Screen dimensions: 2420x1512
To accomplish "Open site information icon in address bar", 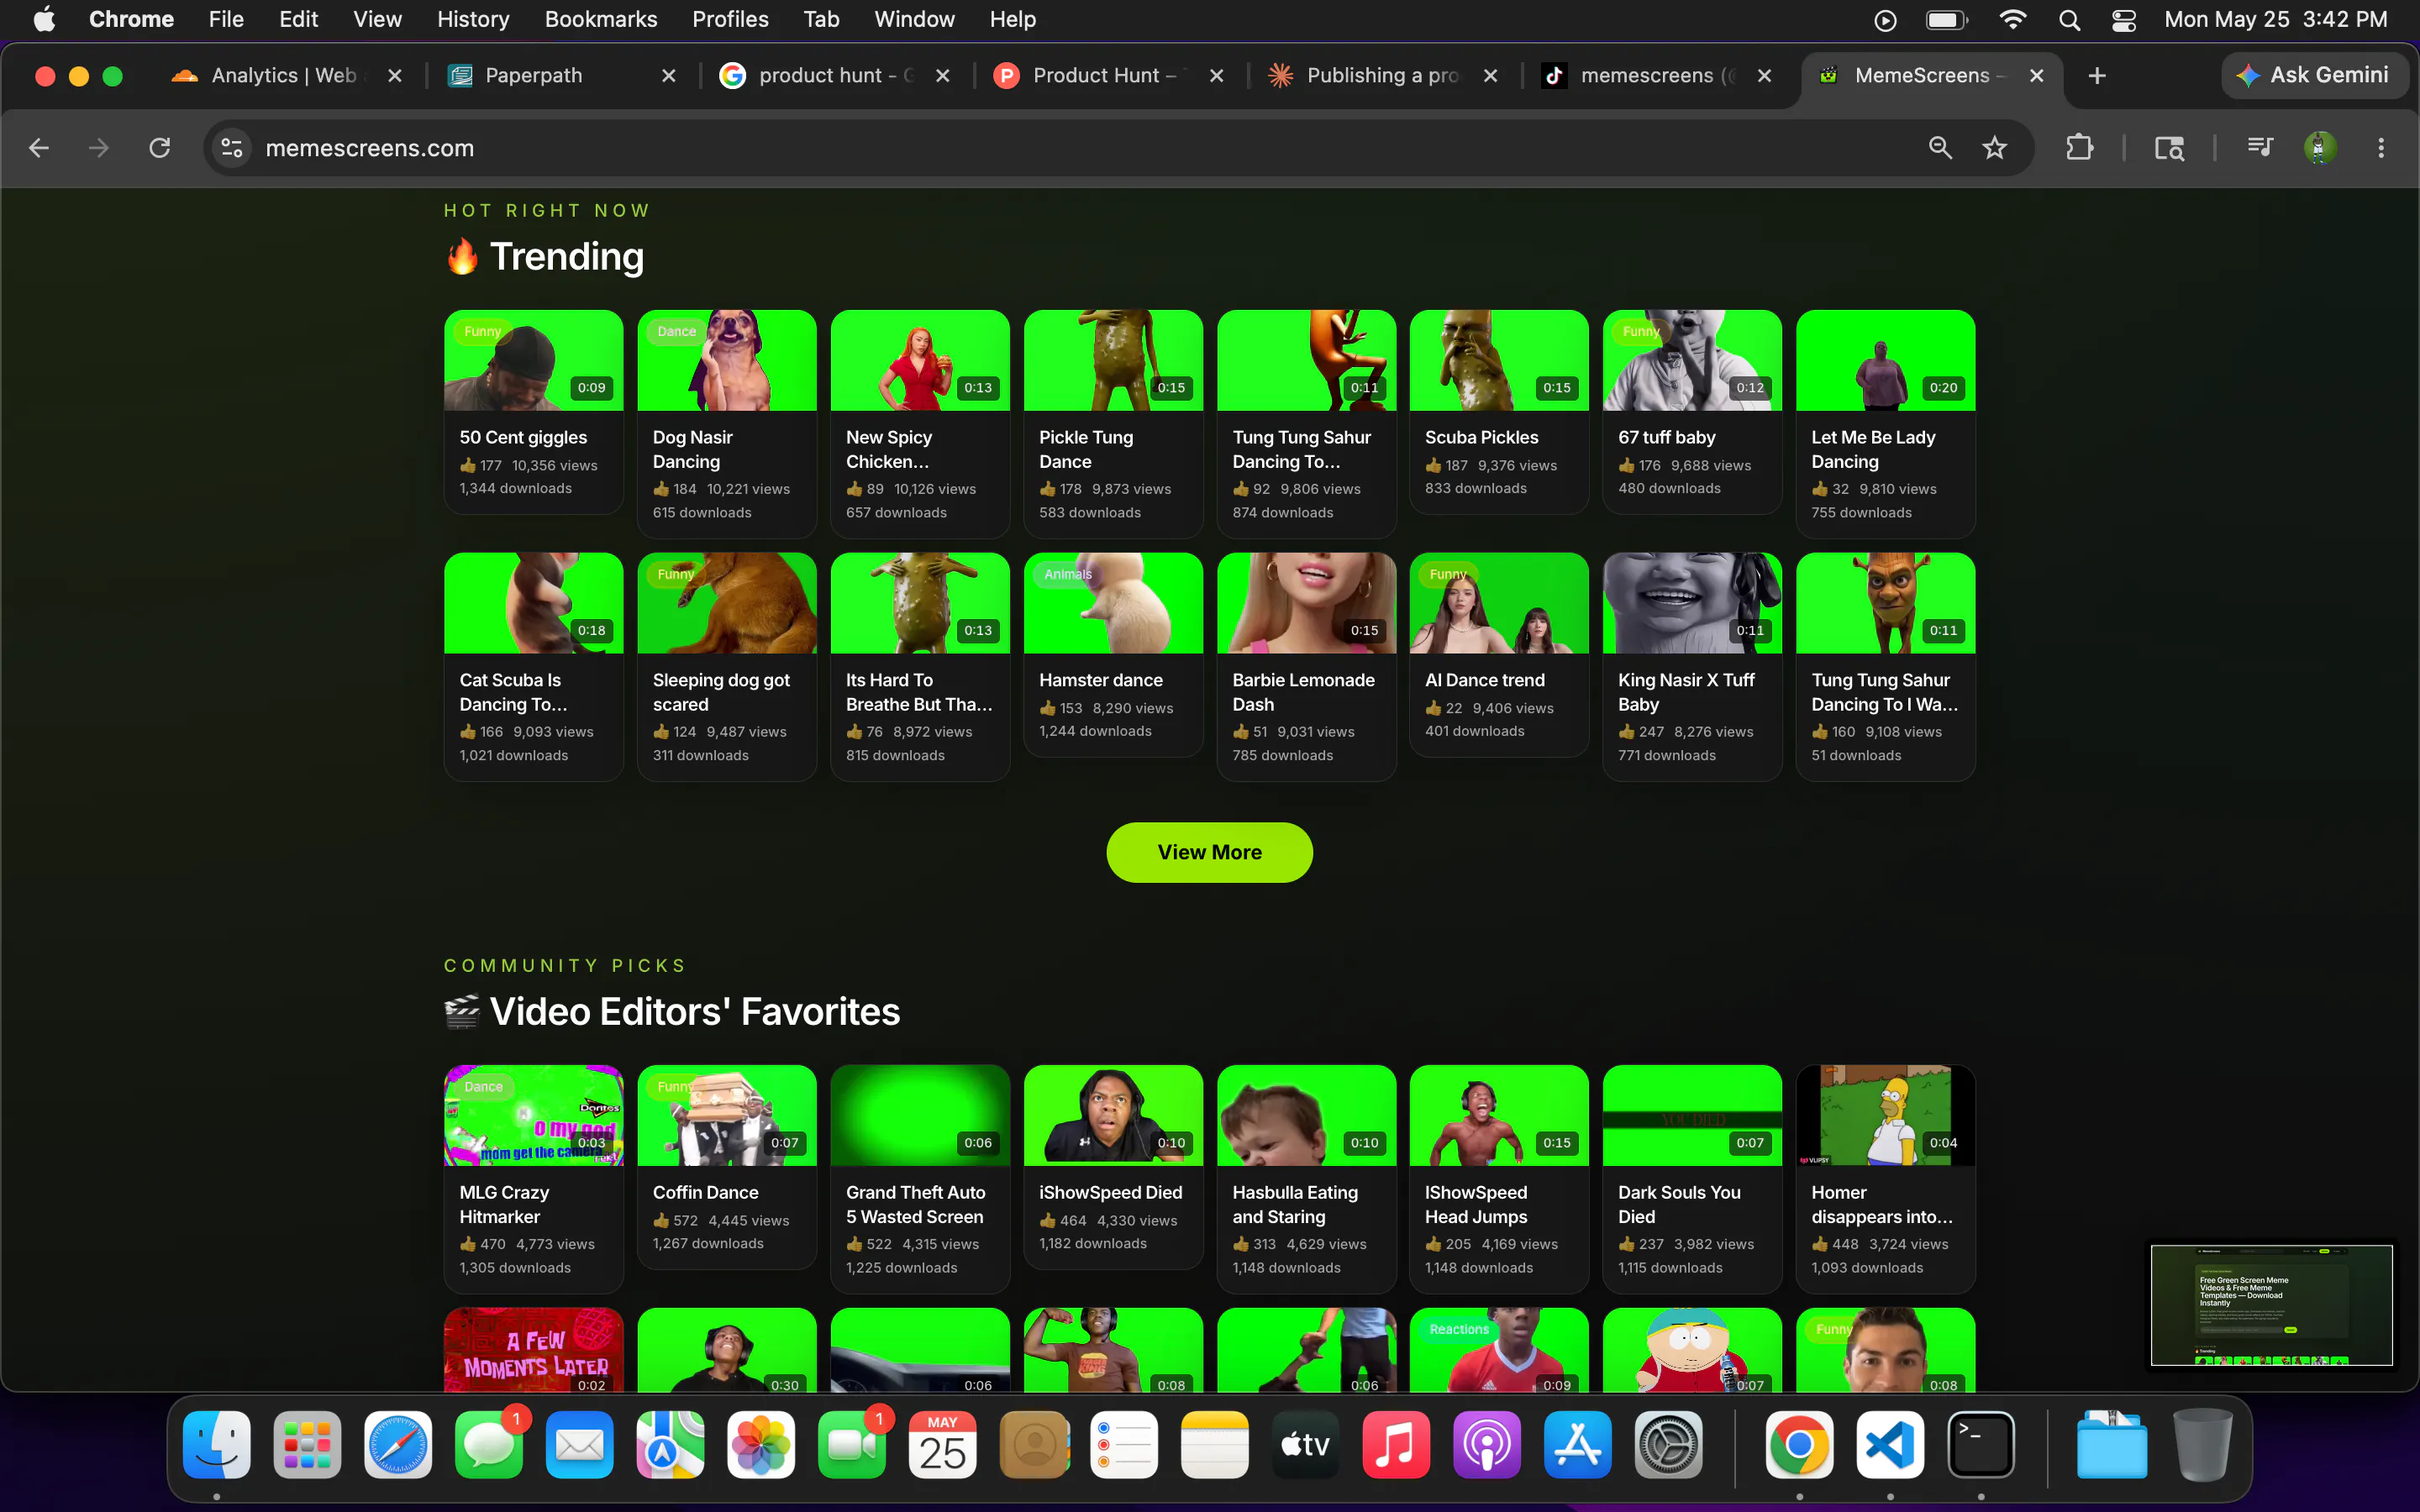I will pyautogui.click(x=232, y=148).
